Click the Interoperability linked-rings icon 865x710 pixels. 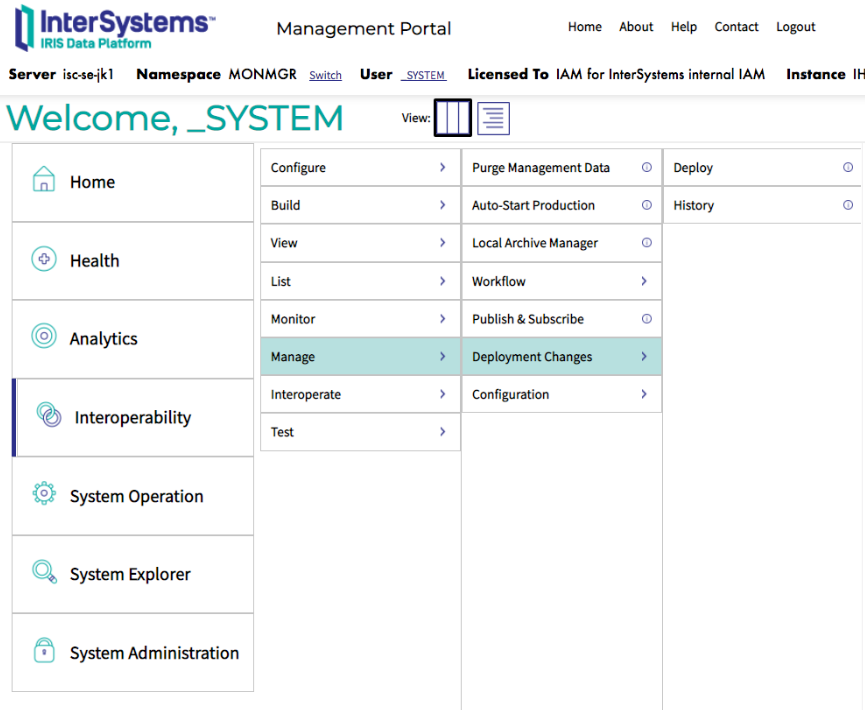pos(49,415)
